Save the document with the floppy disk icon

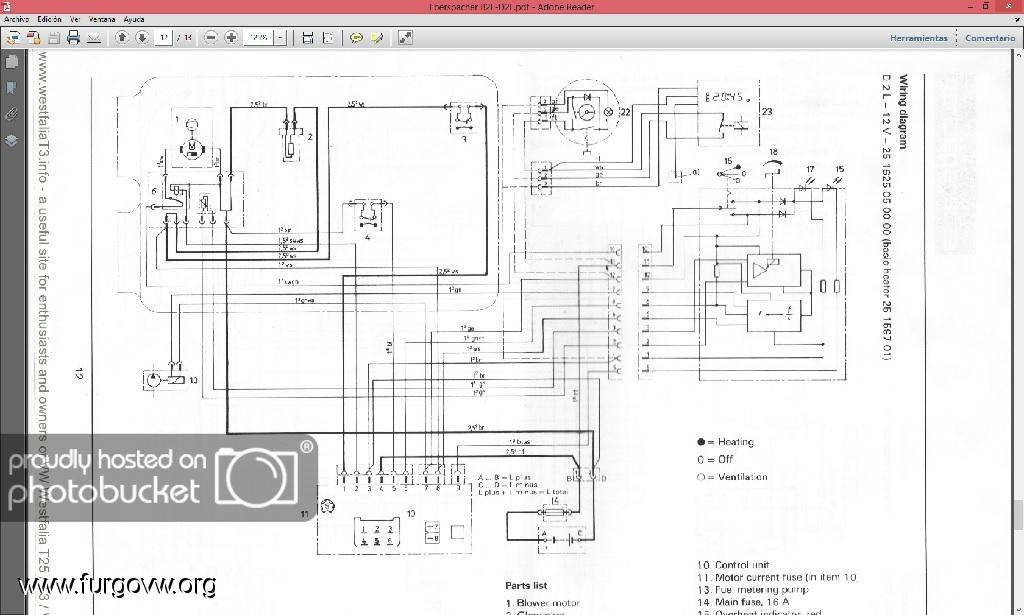(x=54, y=38)
